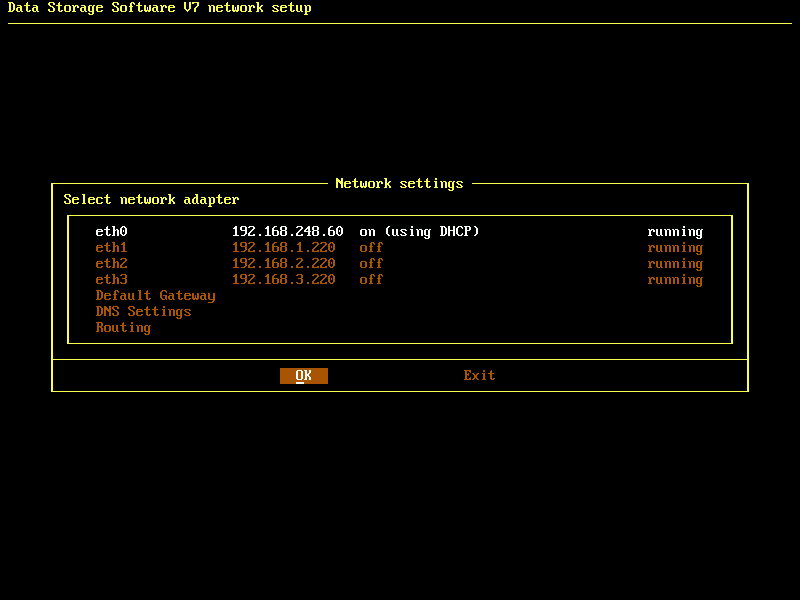
Task: Click IP address 192.168.1.220
Action: [284, 247]
